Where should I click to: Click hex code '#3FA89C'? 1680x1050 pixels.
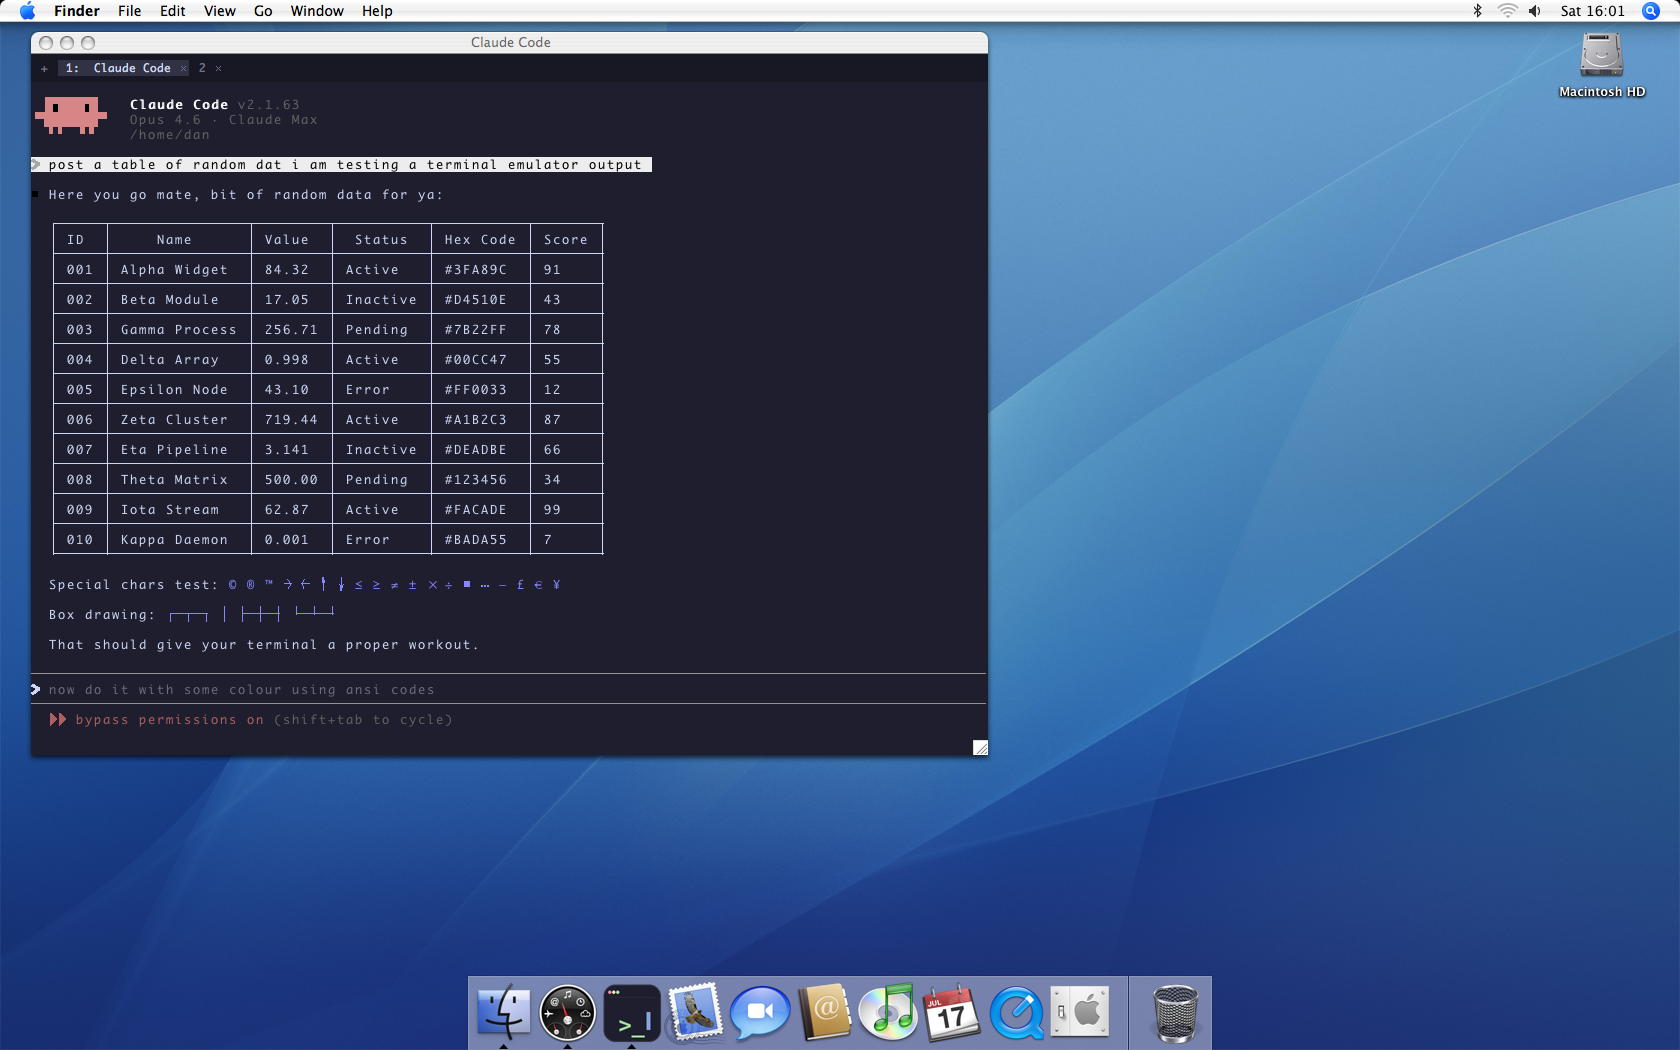point(475,269)
